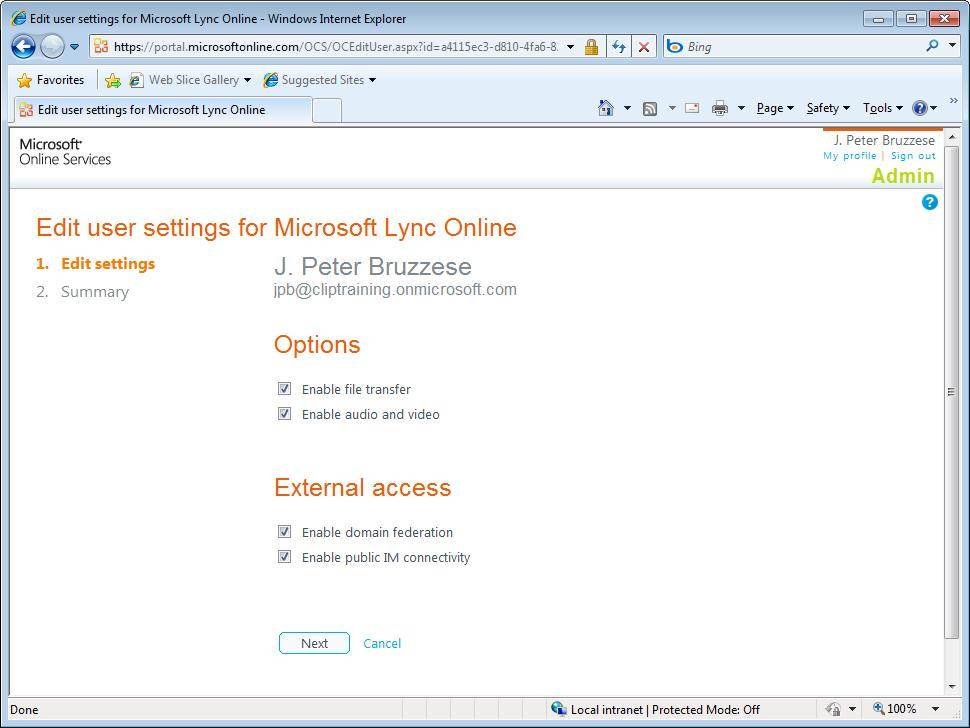Screen dimensions: 970x728
Task: Click the Web Slice Gallery page icon
Action: tap(135, 80)
